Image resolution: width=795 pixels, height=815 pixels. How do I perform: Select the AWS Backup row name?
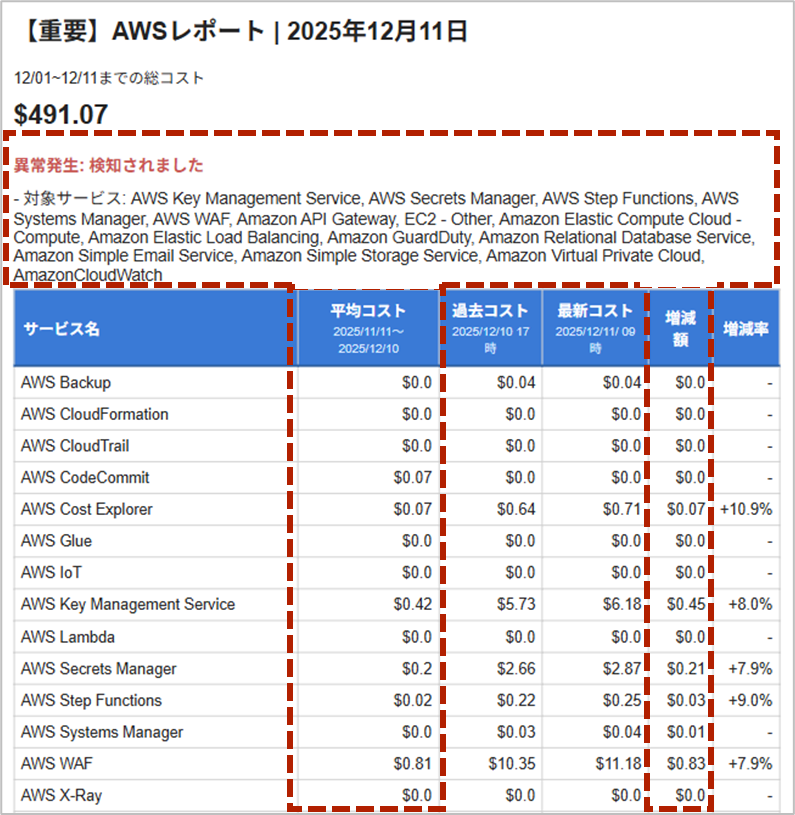point(66,382)
